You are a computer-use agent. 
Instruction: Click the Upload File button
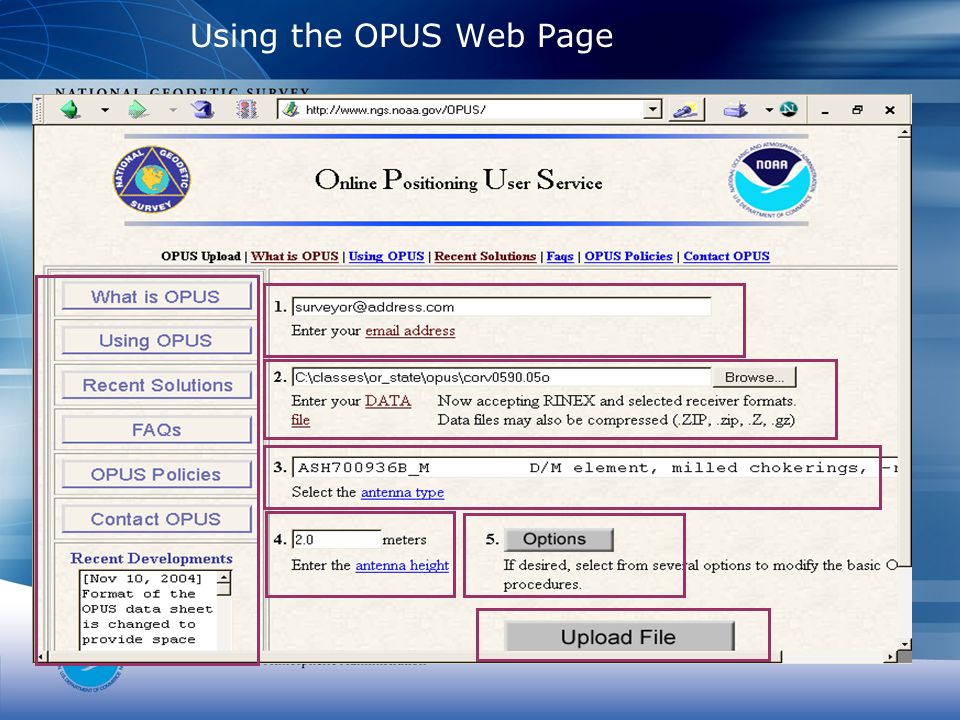[x=619, y=637]
